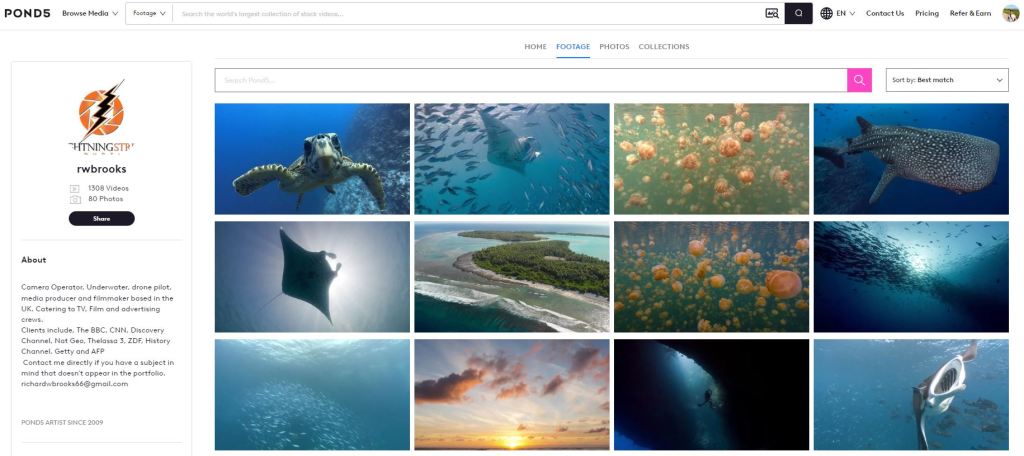Switch to the Photos tab

tap(614, 47)
